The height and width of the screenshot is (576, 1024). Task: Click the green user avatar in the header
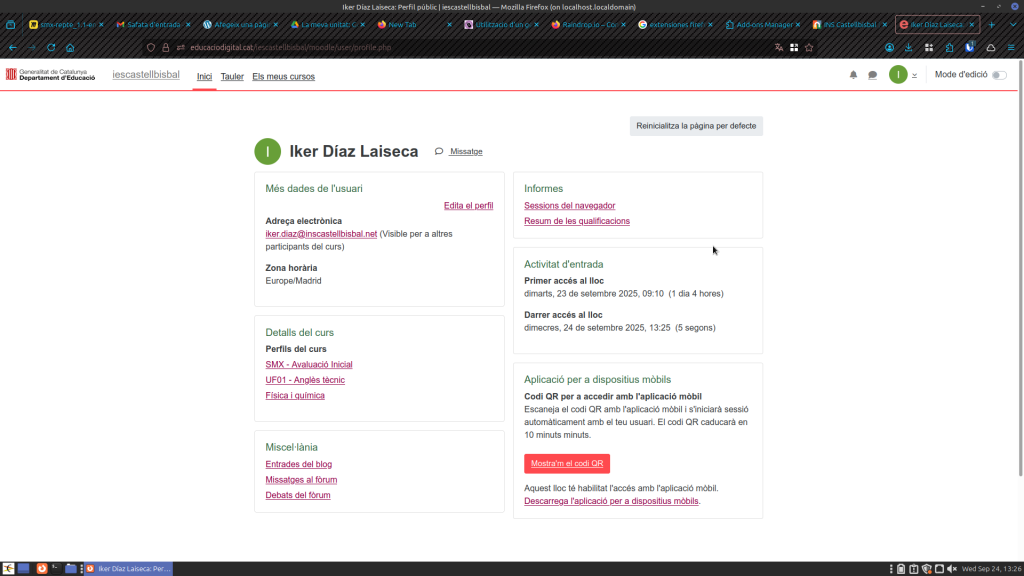click(x=898, y=75)
